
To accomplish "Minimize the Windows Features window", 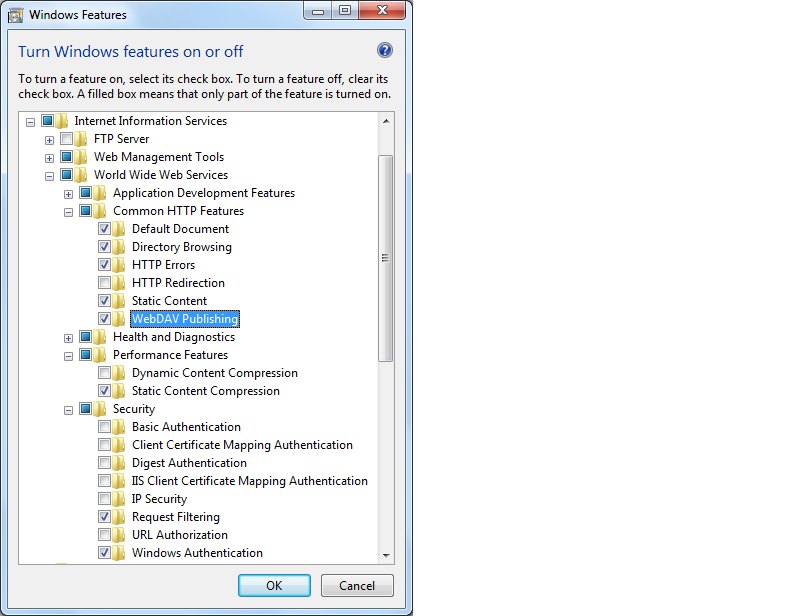I will click(318, 10).
